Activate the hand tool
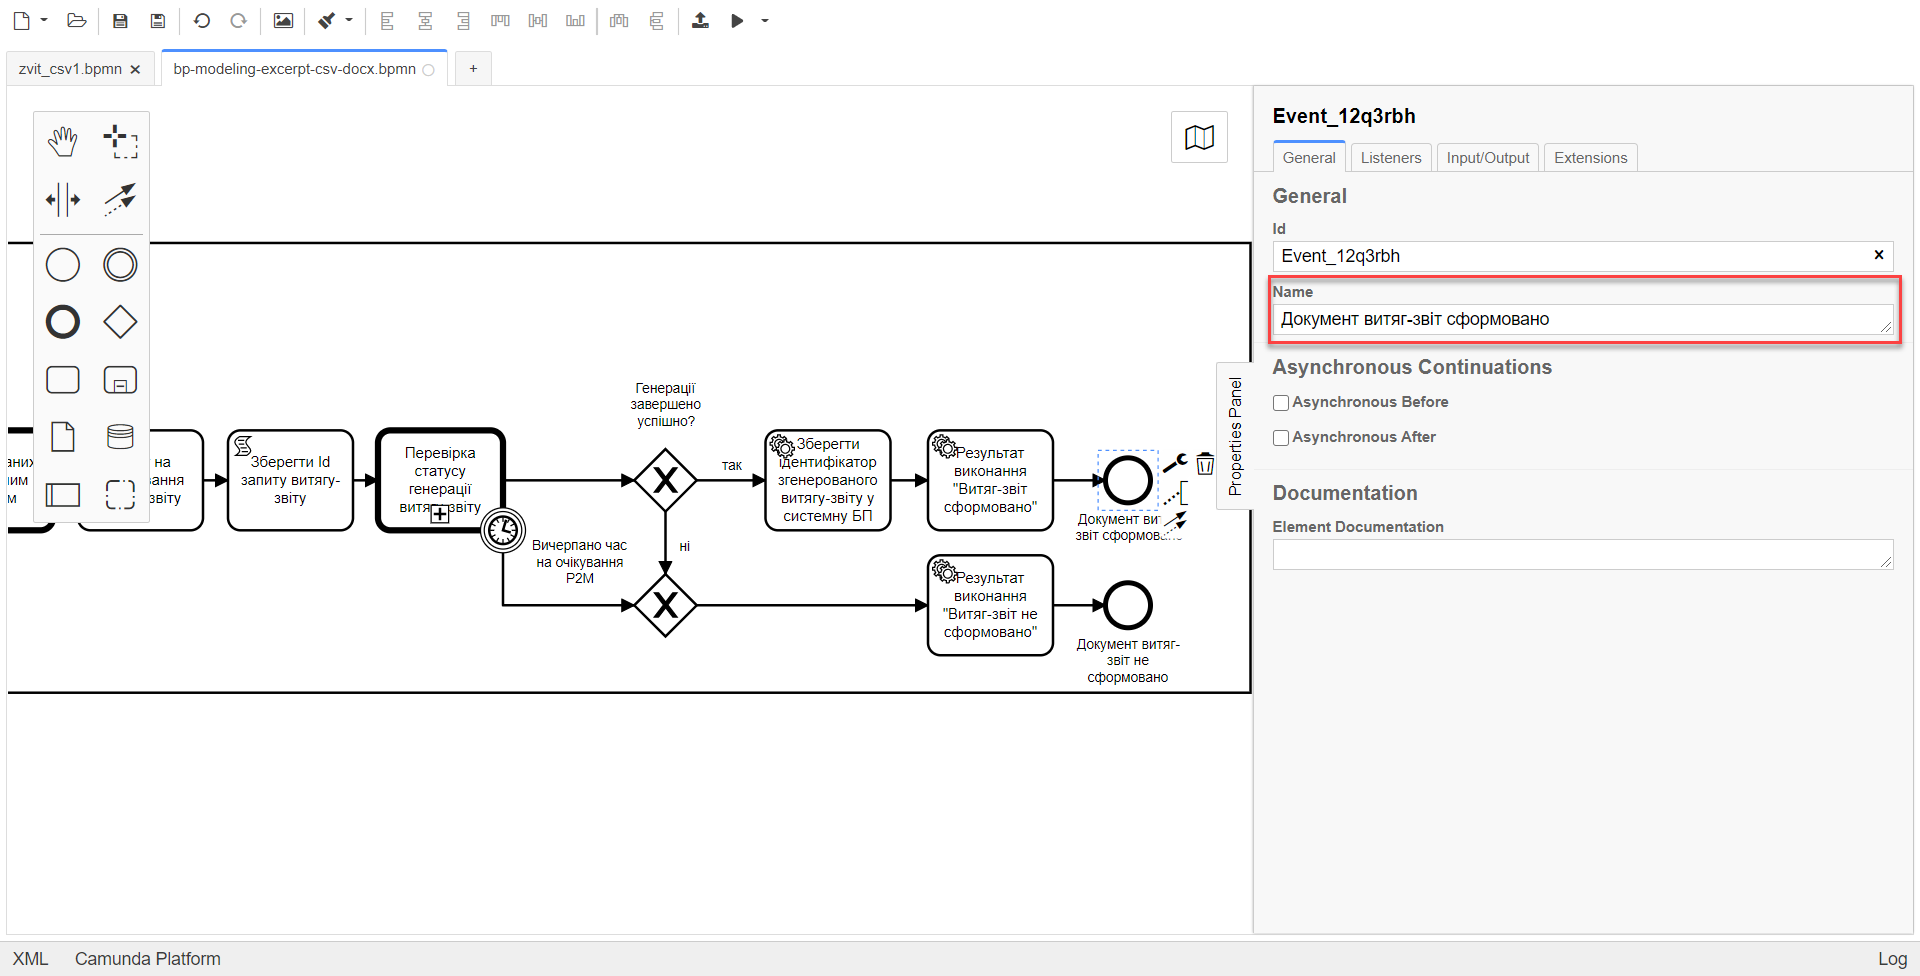This screenshot has width=1920, height=976. coord(63,142)
